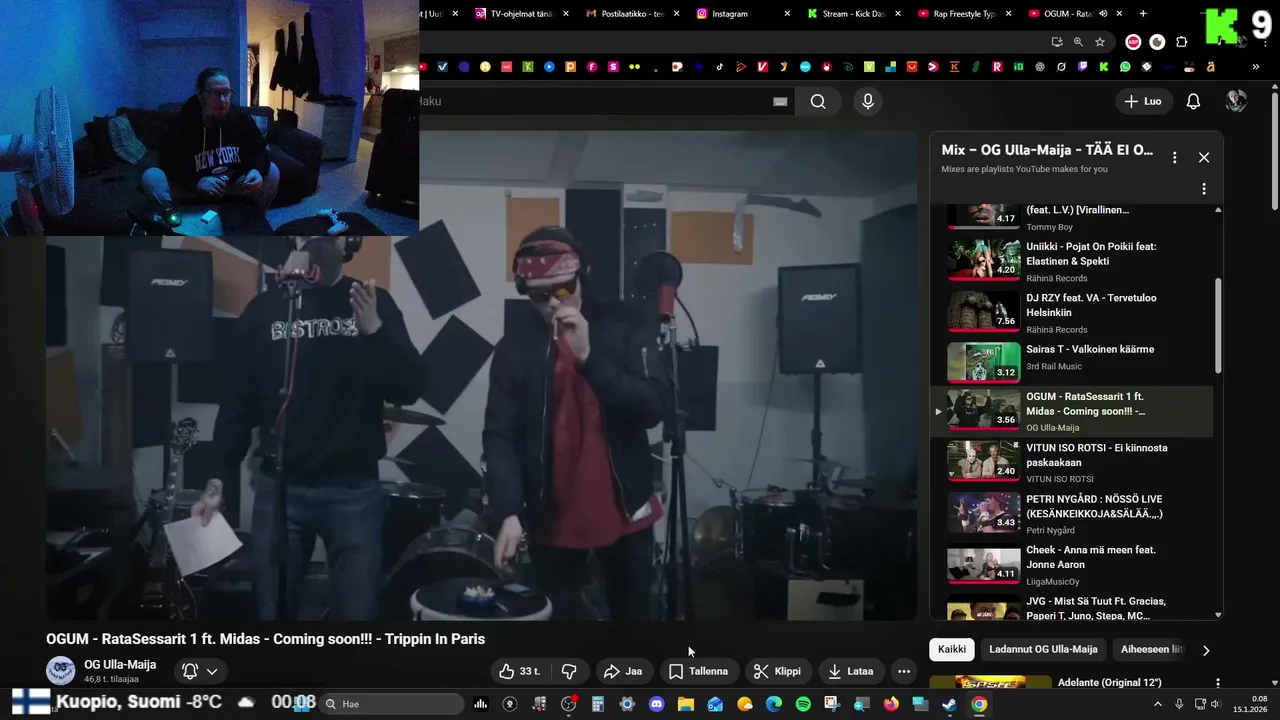Image resolution: width=1280 pixels, height=720 pixels.
Task: Switch to Stream - Kick Dashboard tab
Action: tap(852, 14)
